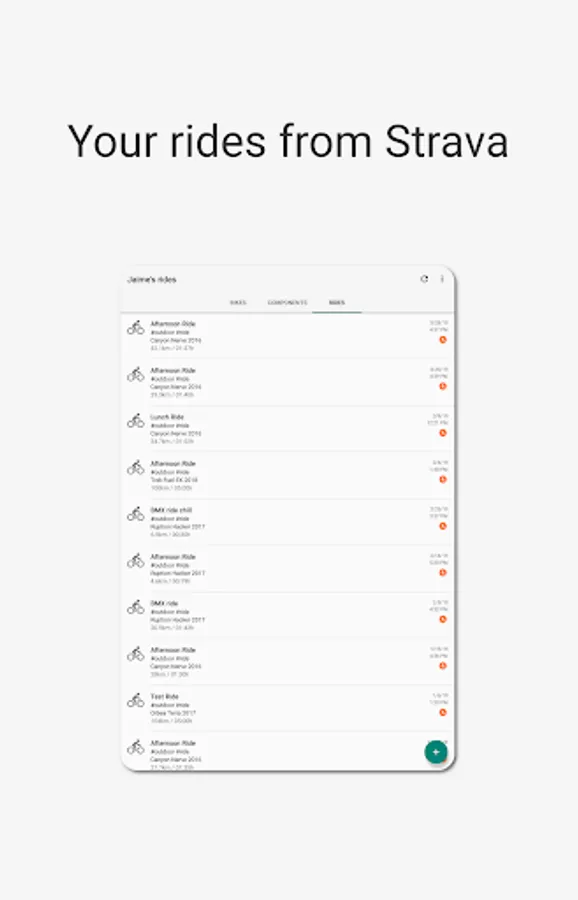Click the BMX ride chill cyclist icon

135,514
